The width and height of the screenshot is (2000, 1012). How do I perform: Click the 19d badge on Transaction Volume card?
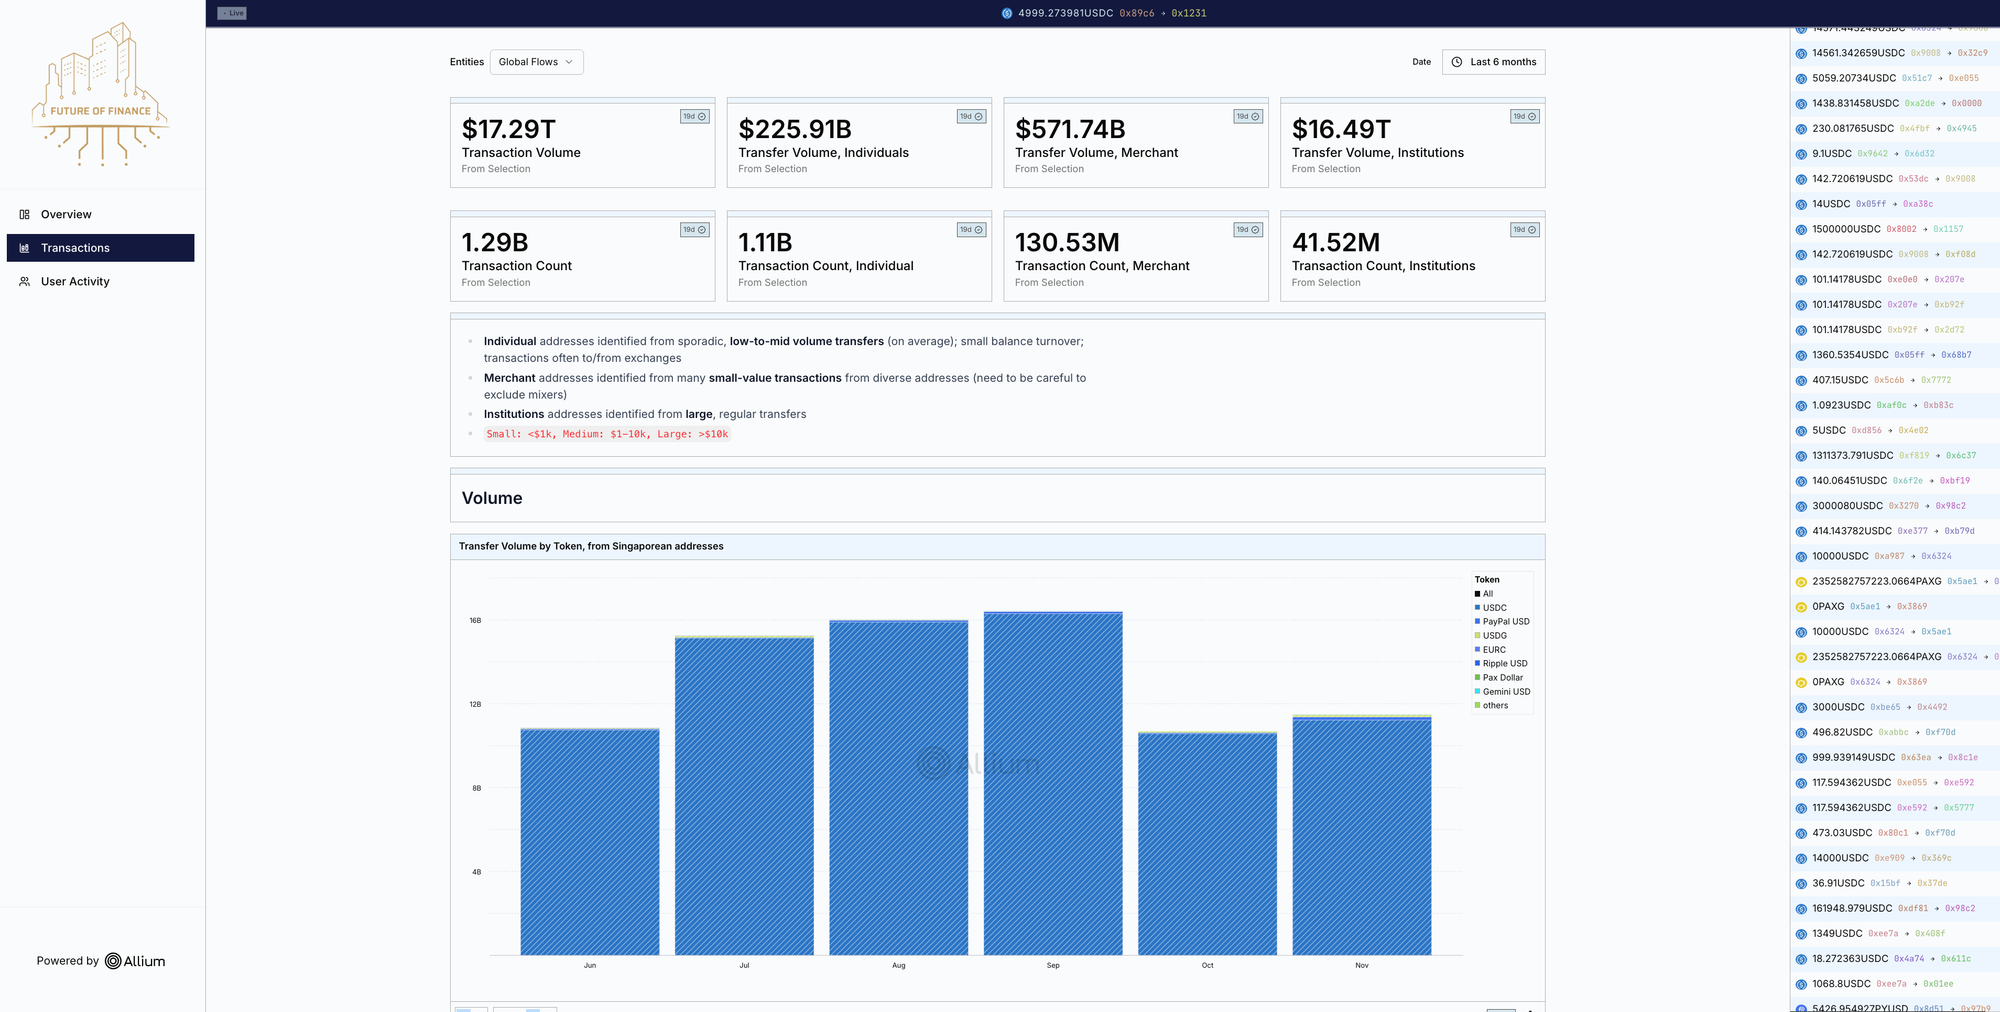694,117
